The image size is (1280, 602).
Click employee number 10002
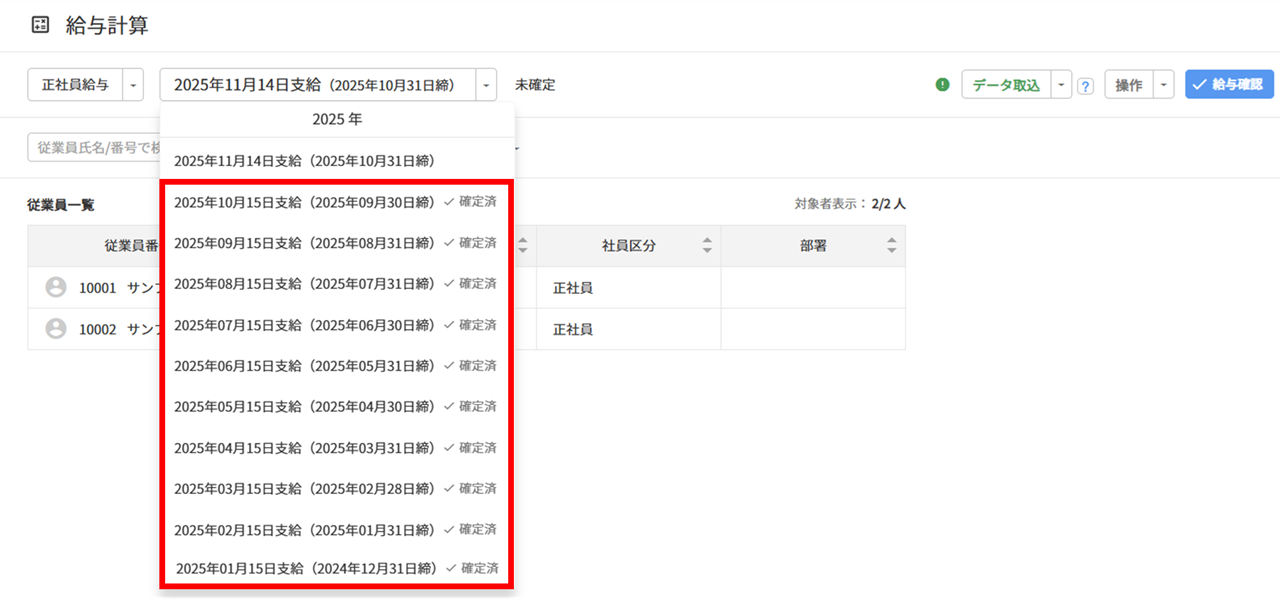(x=98, y=329)
